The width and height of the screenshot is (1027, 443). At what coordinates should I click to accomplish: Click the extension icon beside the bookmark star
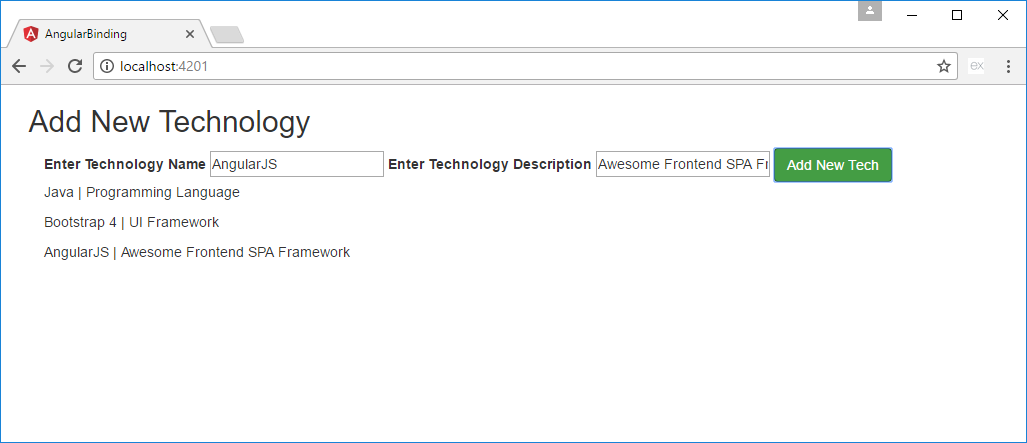pyautogui.click(x=977, y=66)
